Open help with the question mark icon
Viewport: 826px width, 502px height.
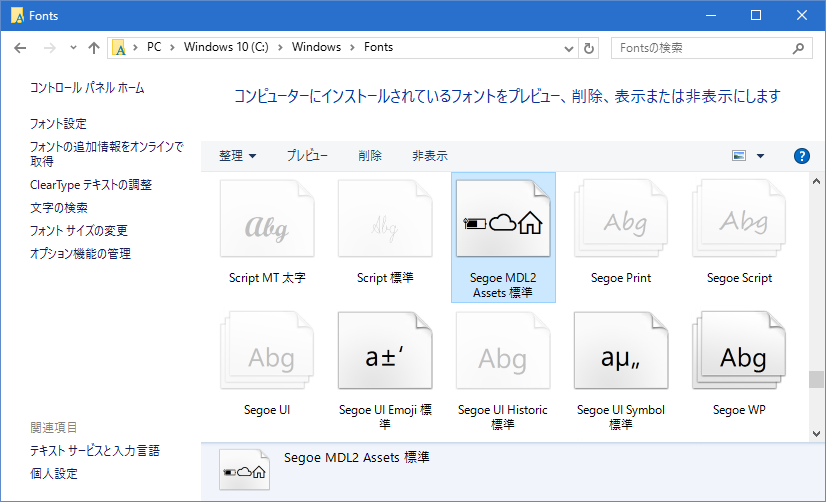[801, 156]
